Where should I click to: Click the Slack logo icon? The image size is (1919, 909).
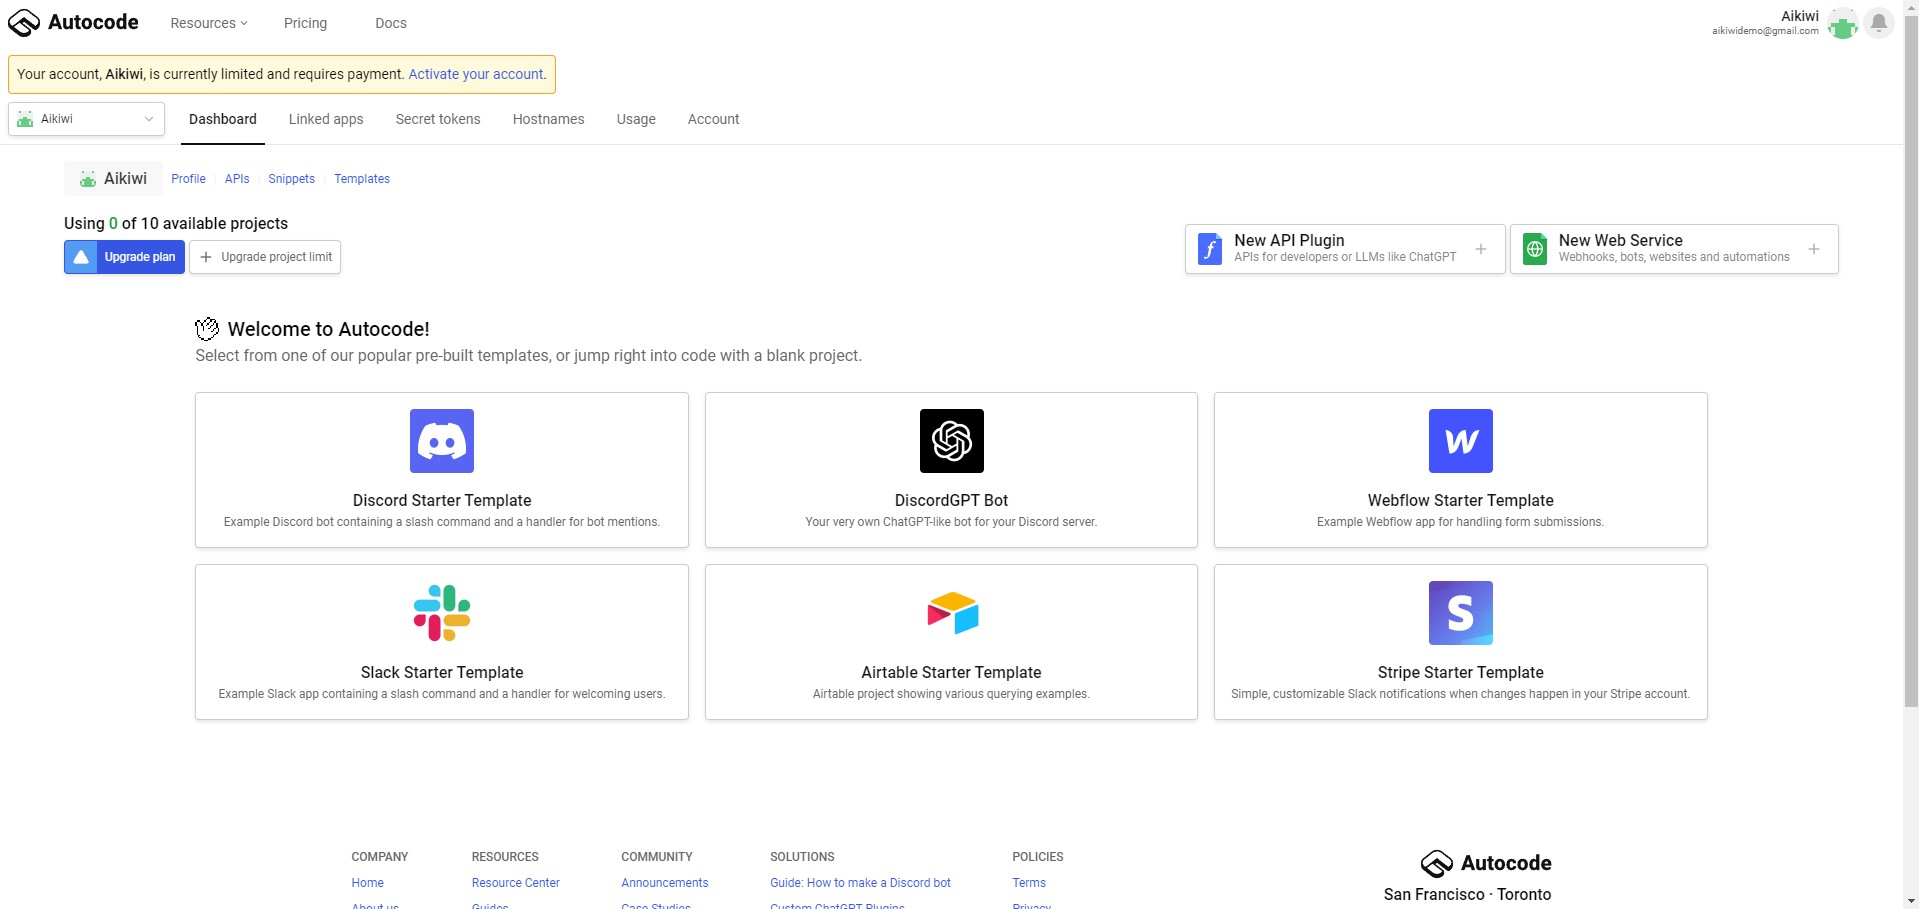(442, 613)
